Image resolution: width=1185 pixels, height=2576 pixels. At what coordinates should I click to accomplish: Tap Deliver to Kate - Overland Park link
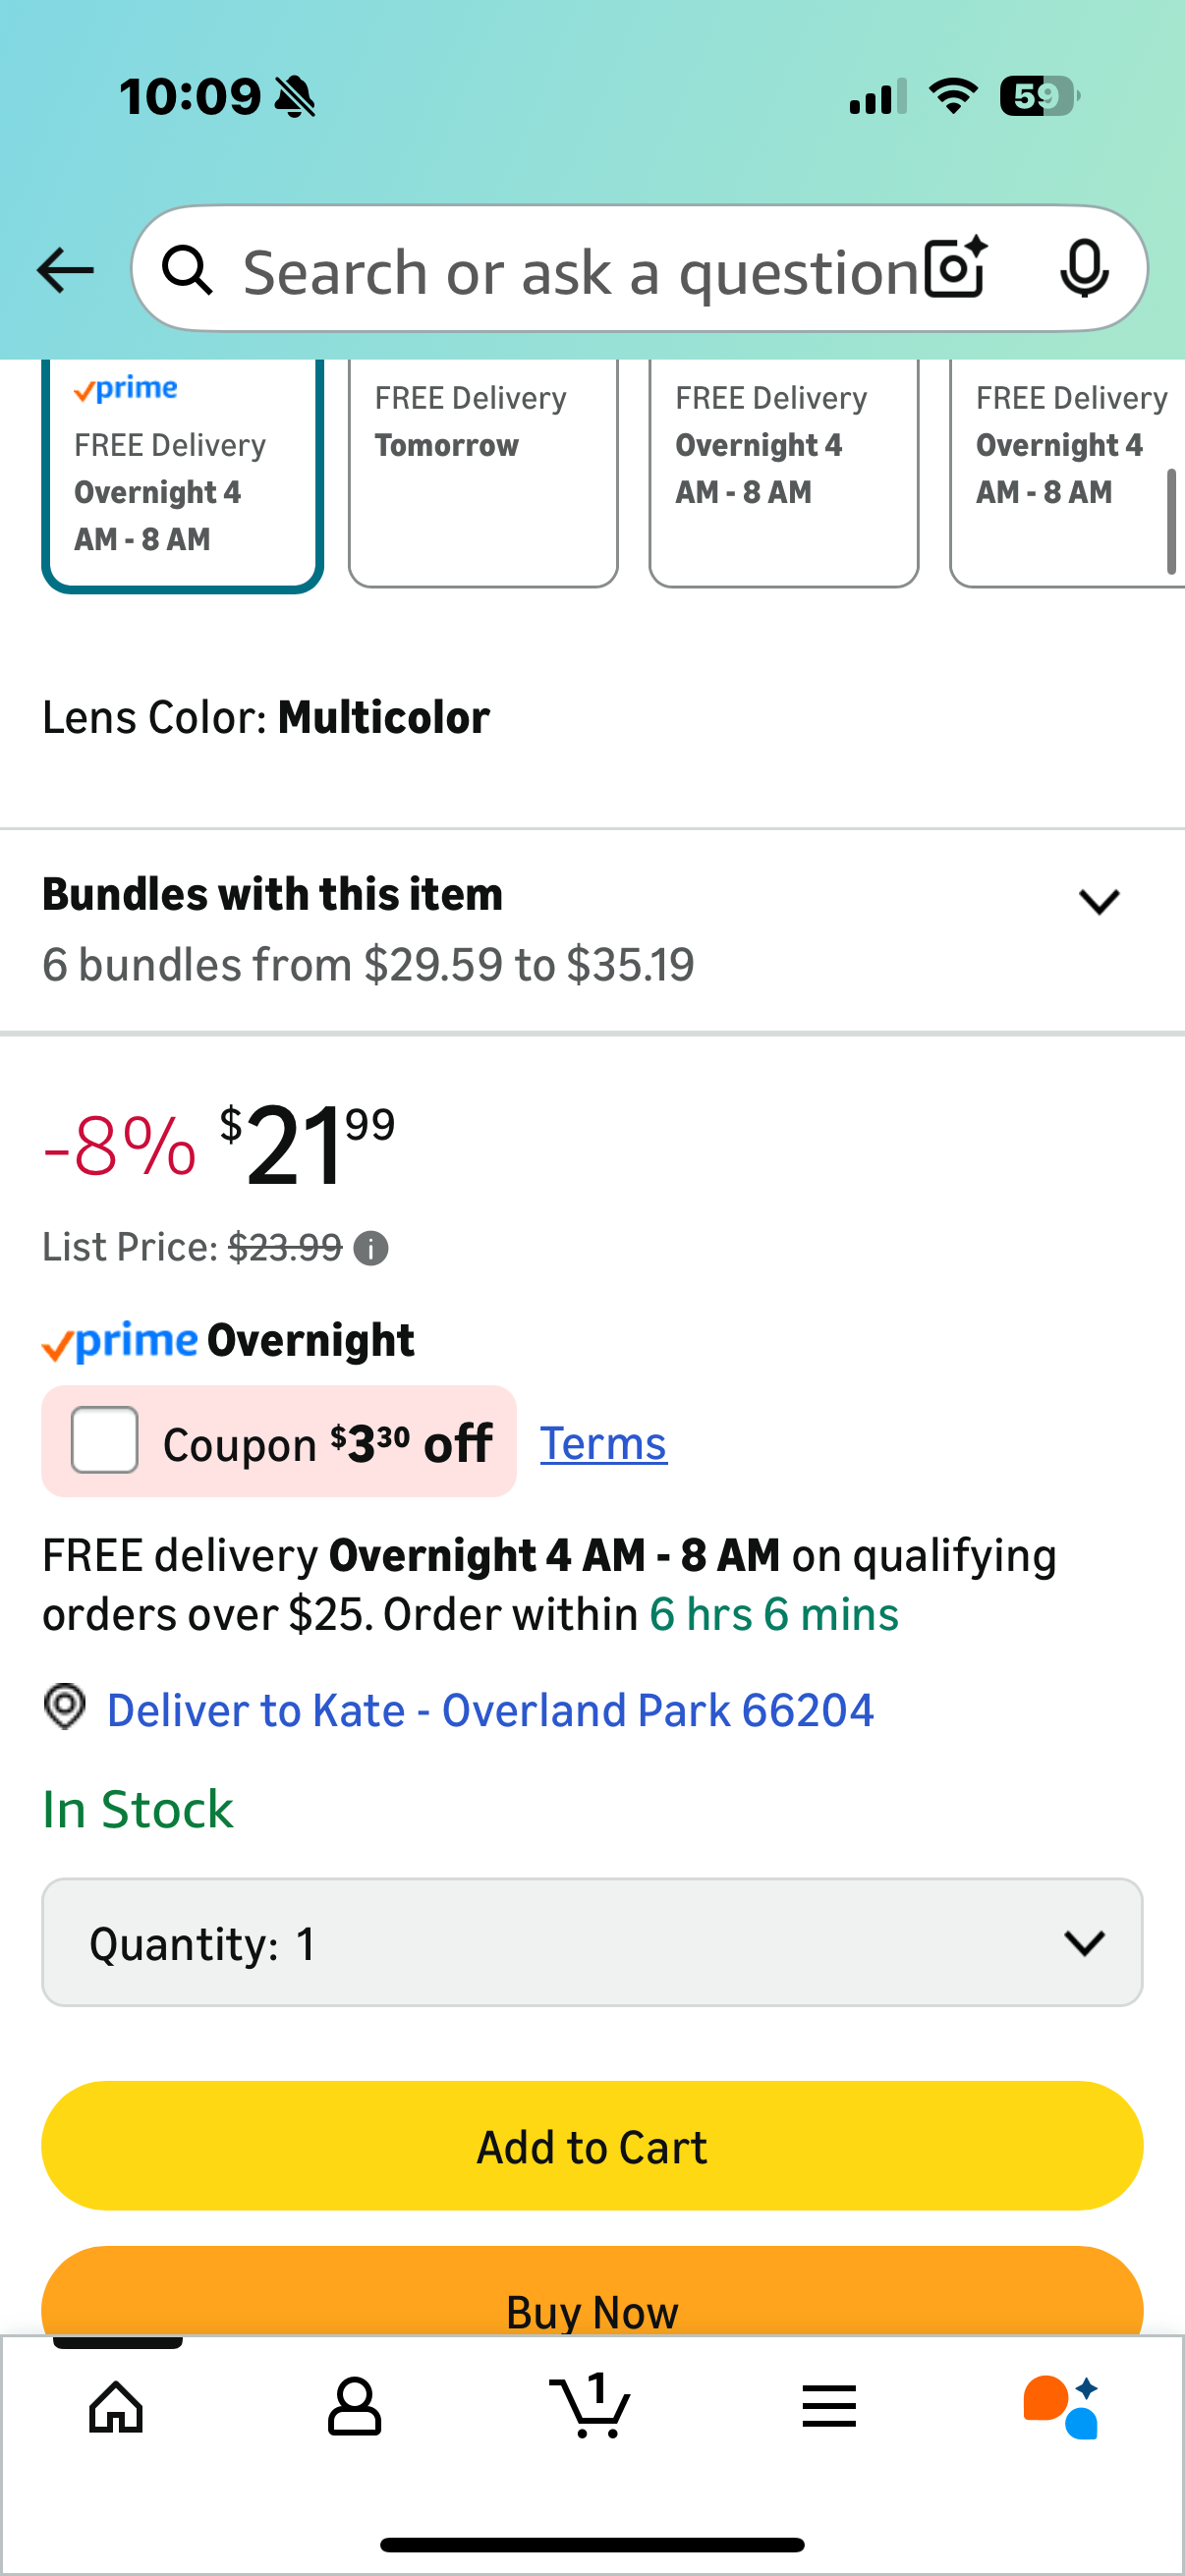click(490, 1710)
